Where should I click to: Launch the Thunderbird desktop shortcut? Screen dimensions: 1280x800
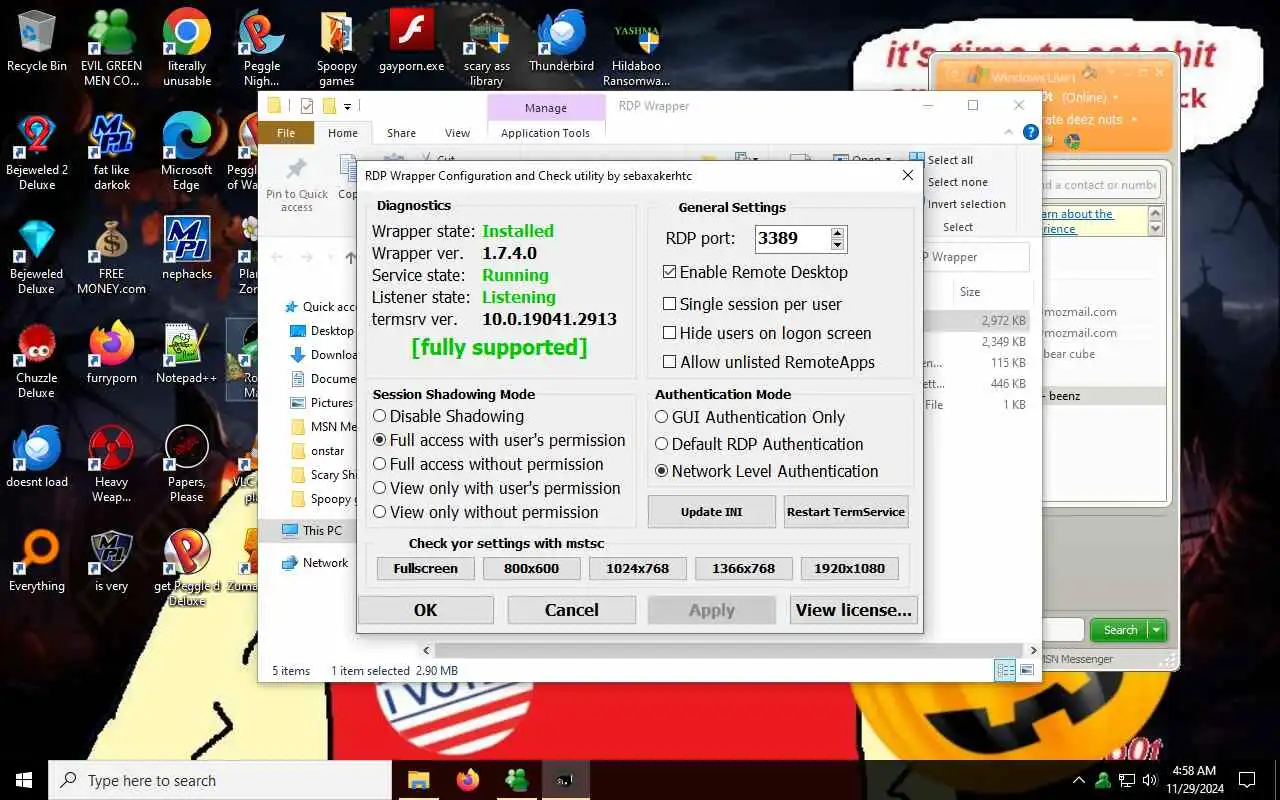click(x=561, y=42)
